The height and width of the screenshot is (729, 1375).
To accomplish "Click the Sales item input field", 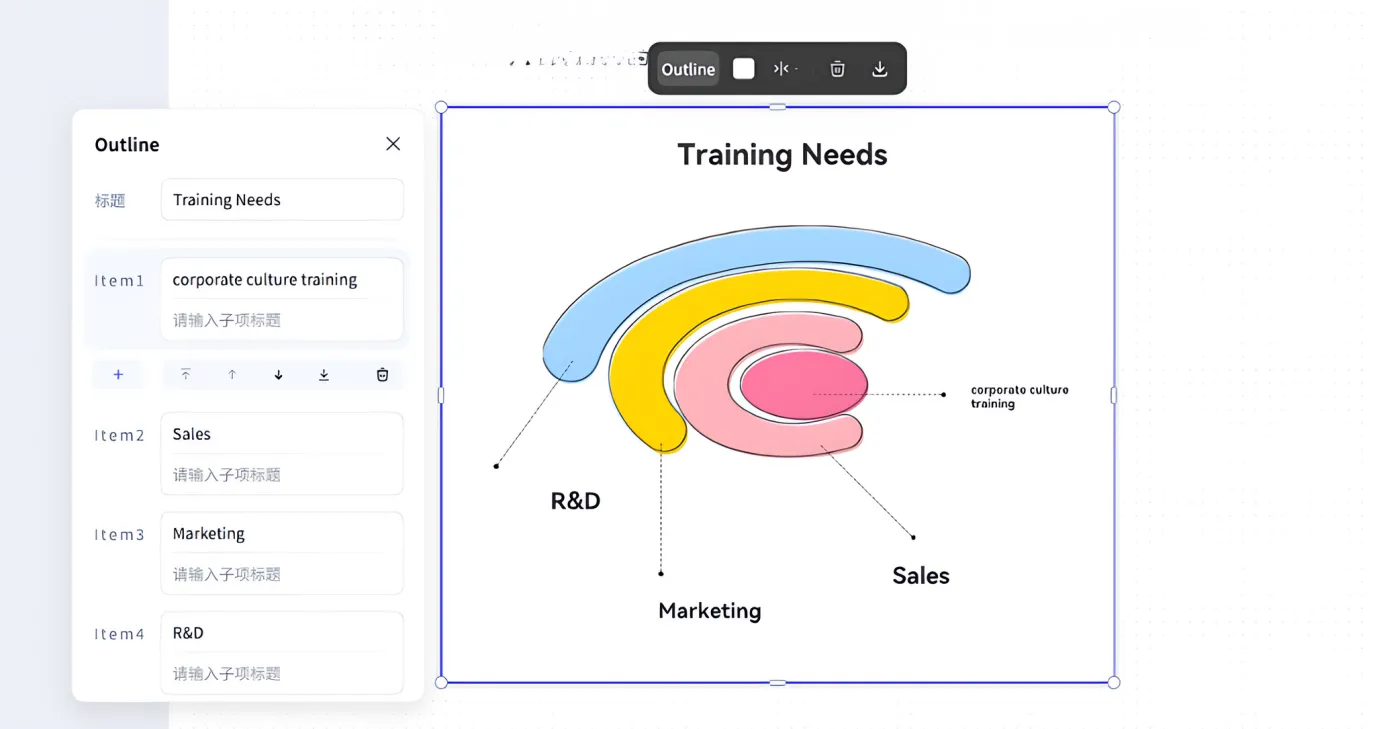I will pyautogui.click(x=282, y=435).
